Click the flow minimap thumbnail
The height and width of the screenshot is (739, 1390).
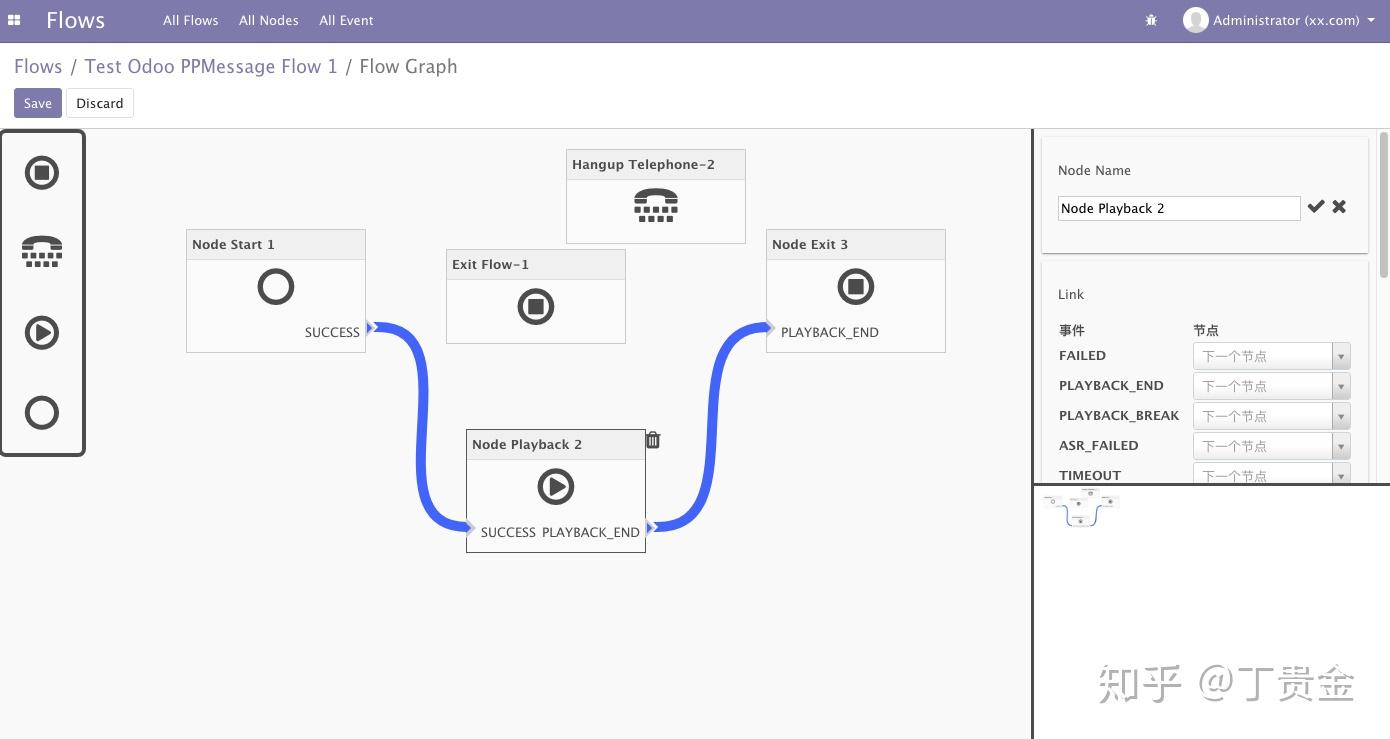point(1080,508)
